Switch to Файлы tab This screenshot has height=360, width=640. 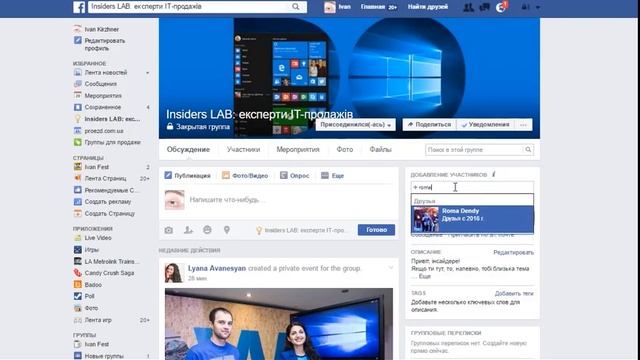tap(380, 149)
